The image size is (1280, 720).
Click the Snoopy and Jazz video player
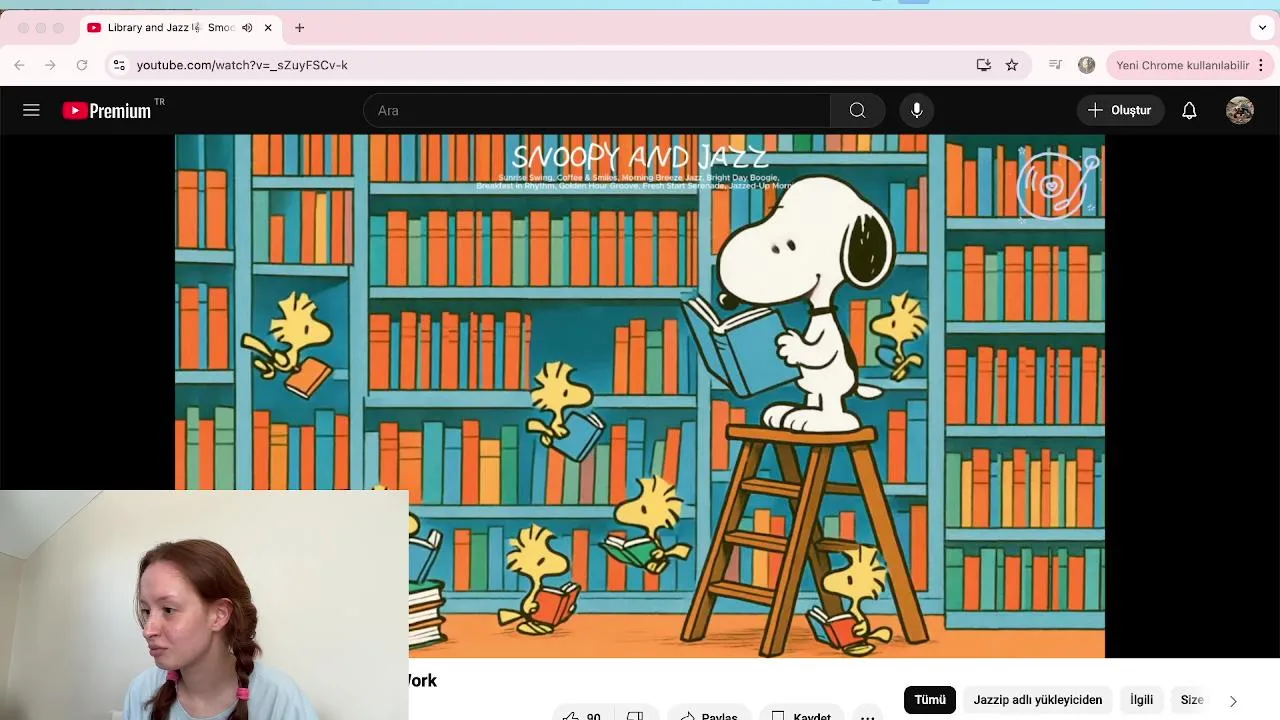[x=640, y=396]
